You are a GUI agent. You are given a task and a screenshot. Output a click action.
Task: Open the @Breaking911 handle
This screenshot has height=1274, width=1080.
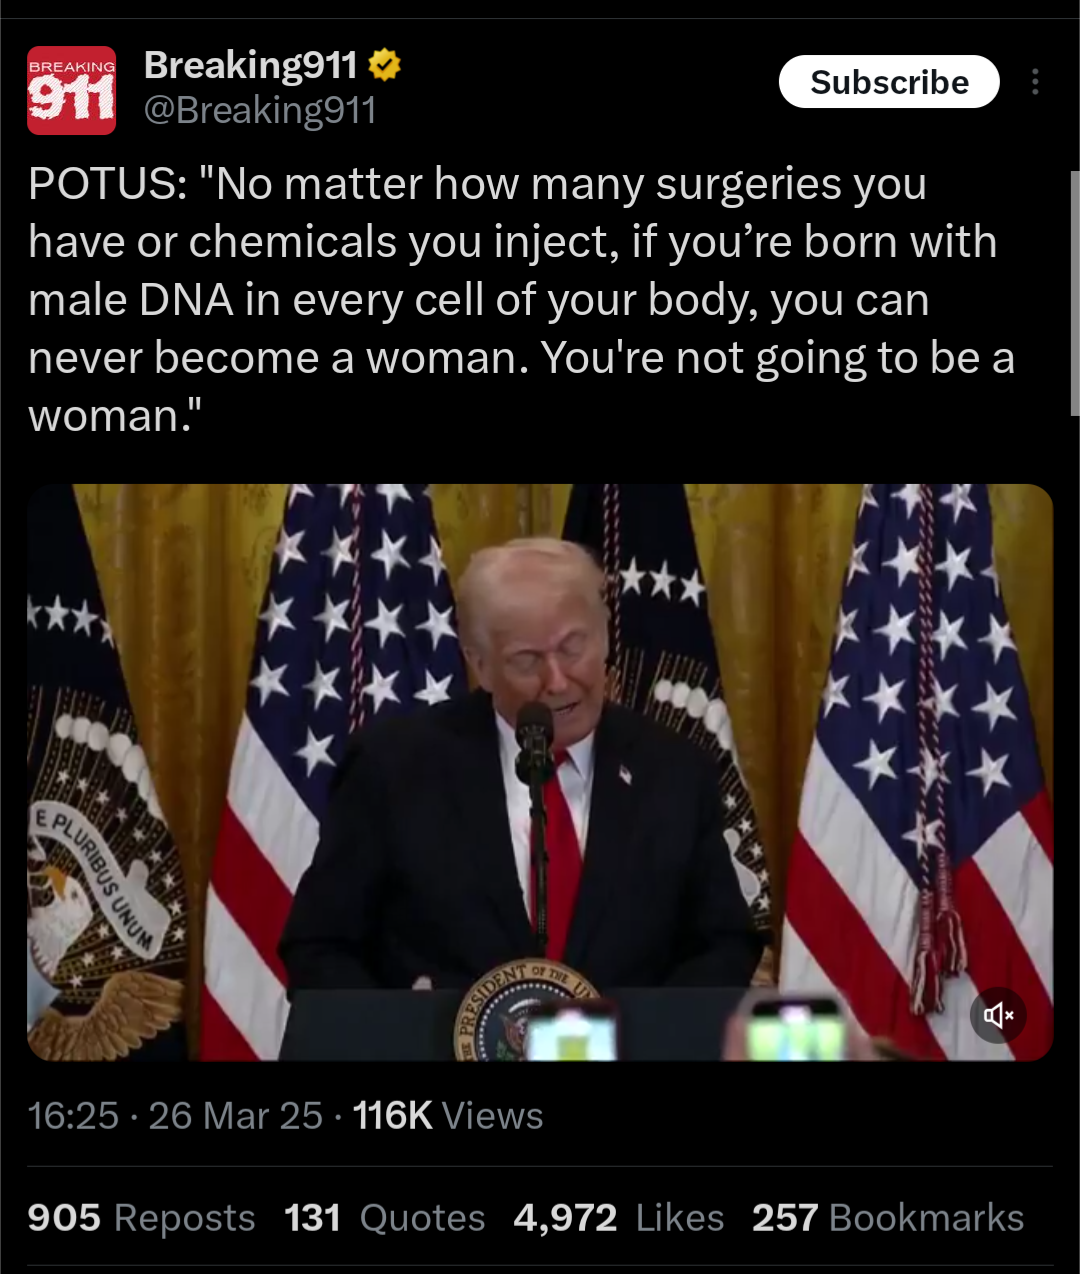point(260,110)
